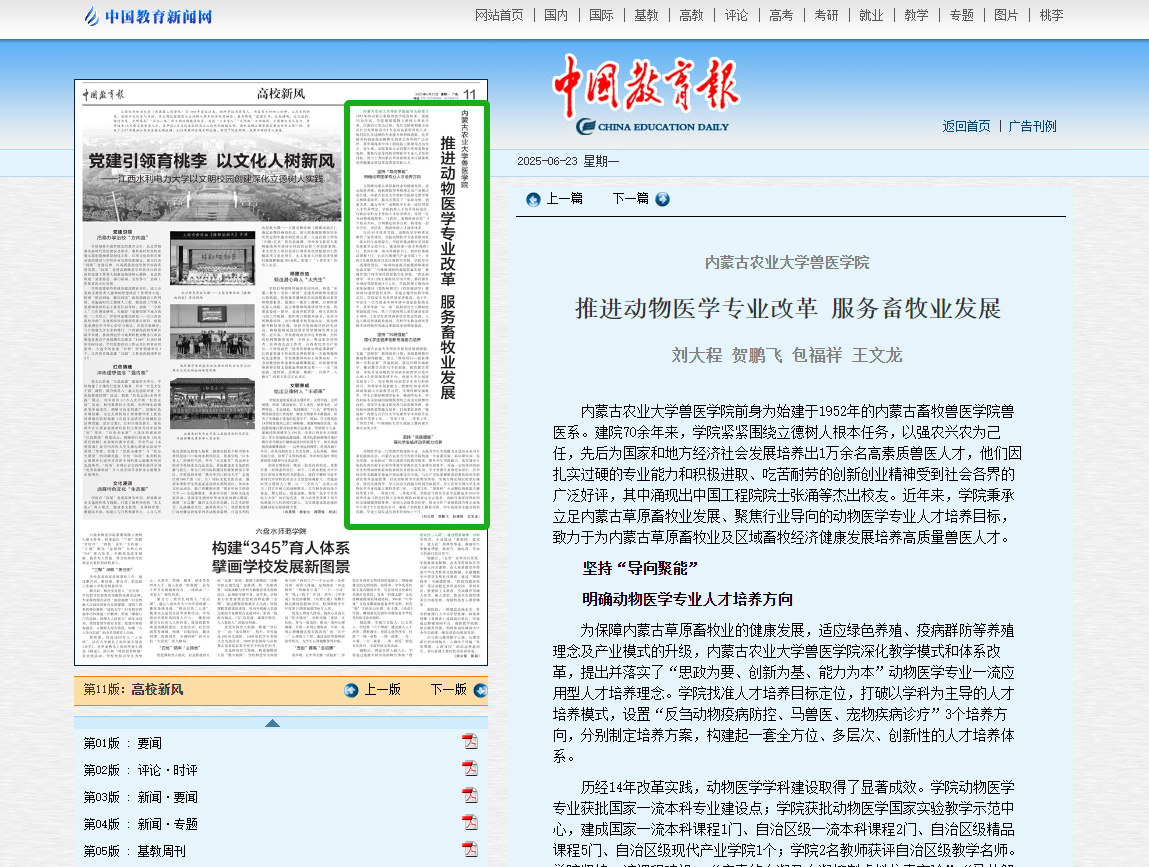The height and width of the screenshot is (867, 1149).
Task: Open the 网站首页 navigation item
Action: click(x=499, y=15)
